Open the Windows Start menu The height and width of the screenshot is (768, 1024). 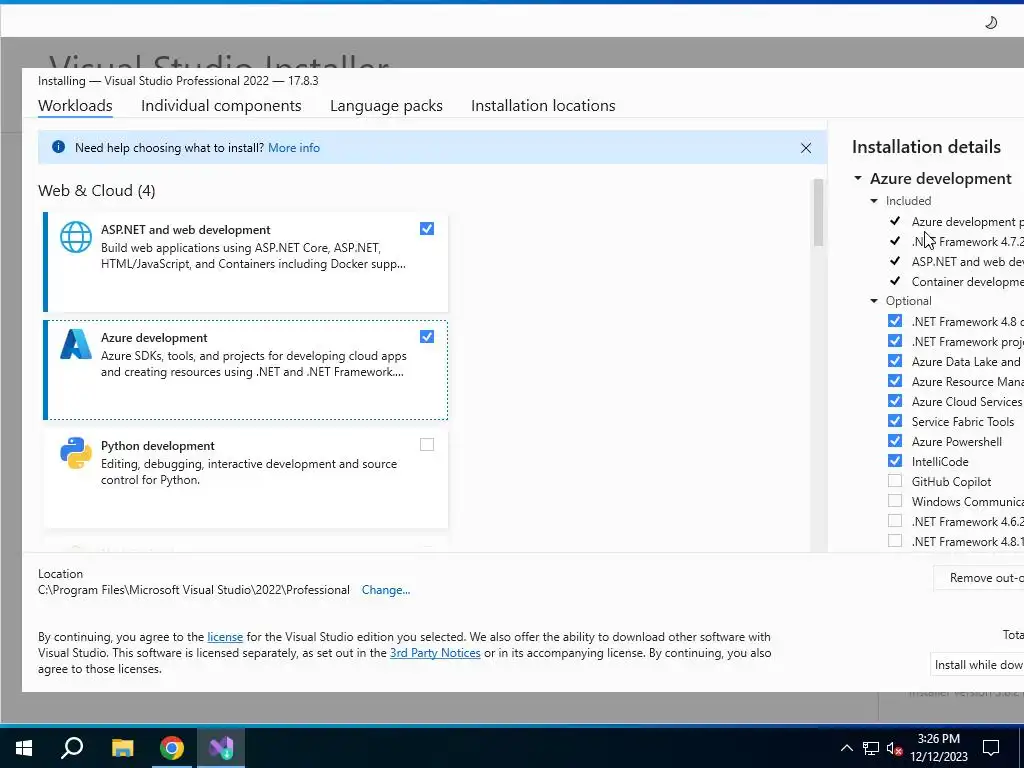tap(24, 748)
